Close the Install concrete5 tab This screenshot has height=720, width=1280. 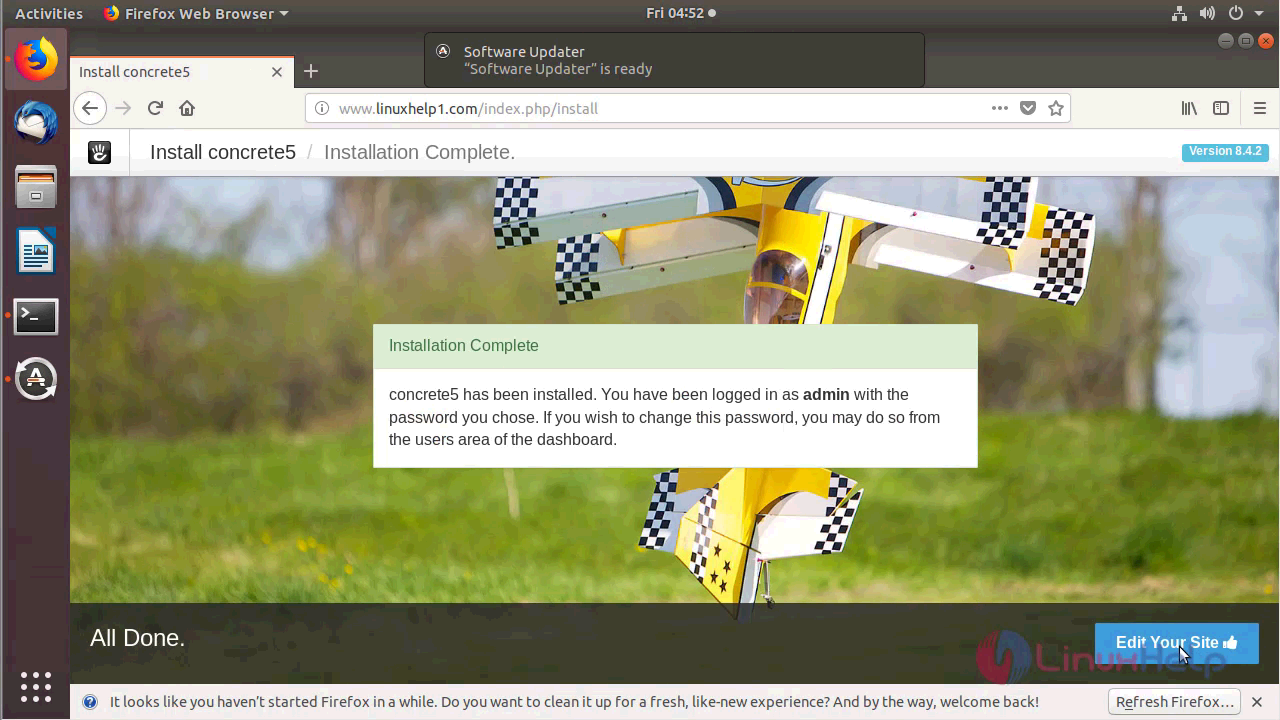click(277, 72)
